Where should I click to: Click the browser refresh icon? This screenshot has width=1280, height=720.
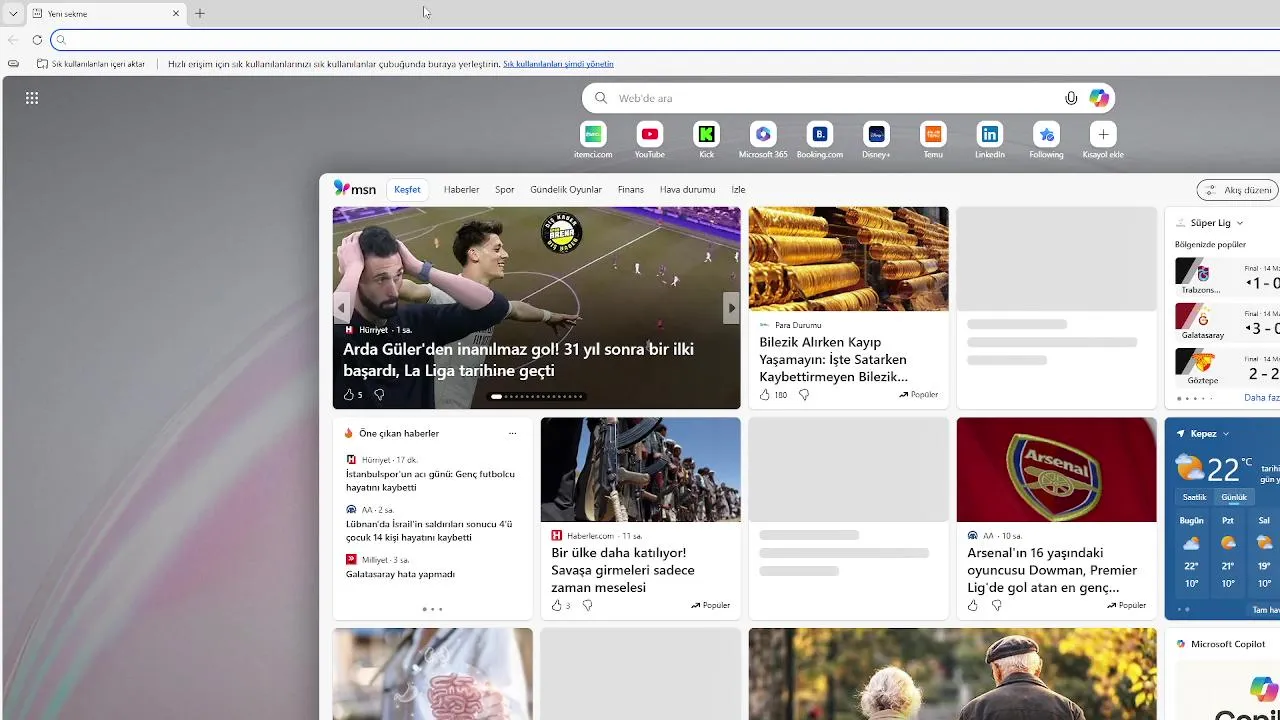(37, 40)
